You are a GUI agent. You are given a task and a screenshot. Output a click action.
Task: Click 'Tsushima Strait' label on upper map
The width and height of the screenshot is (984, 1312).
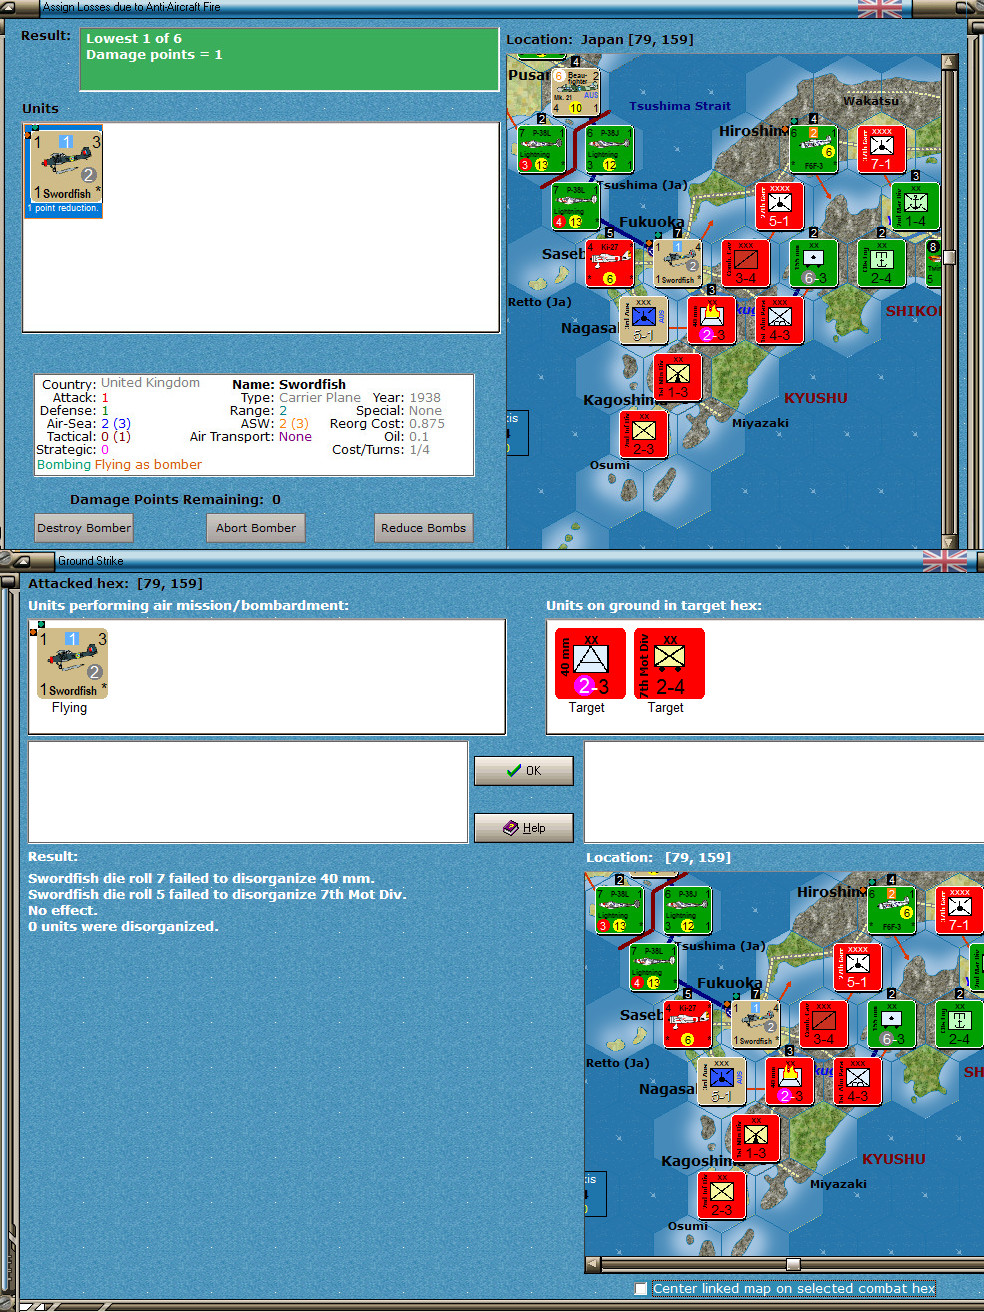pyautogui.click(x=680, y=106)
